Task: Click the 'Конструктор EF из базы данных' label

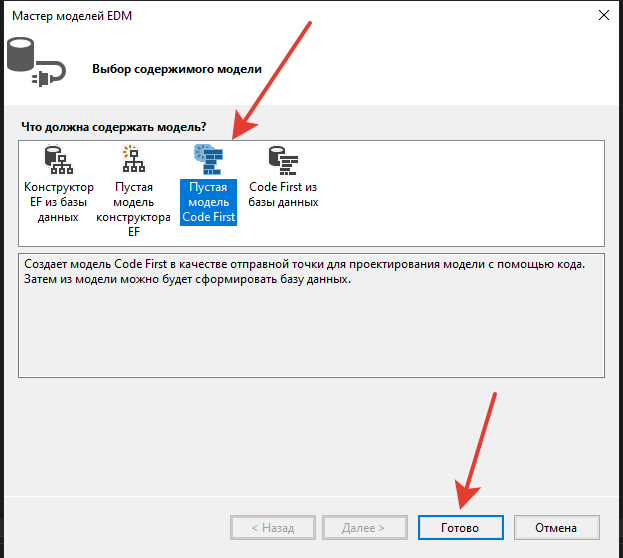Action: pyautogui.click(x=58, y=202)
